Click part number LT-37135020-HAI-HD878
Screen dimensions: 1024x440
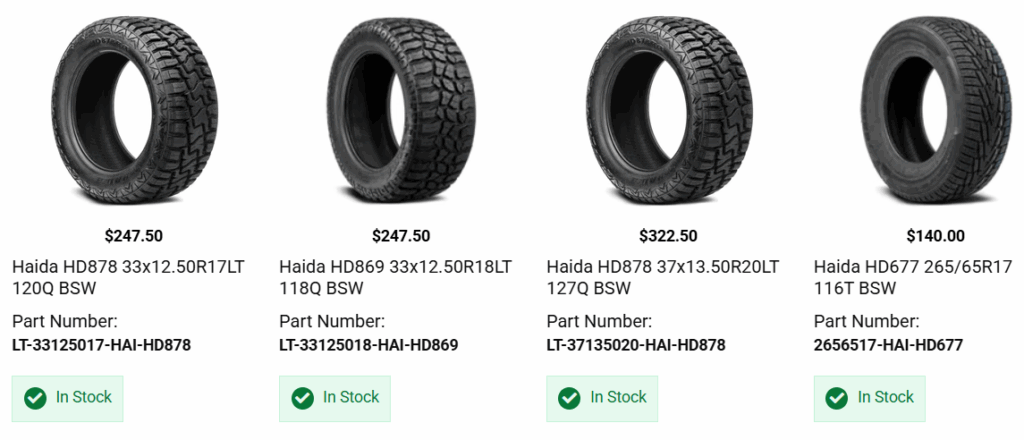click(636, 345)
